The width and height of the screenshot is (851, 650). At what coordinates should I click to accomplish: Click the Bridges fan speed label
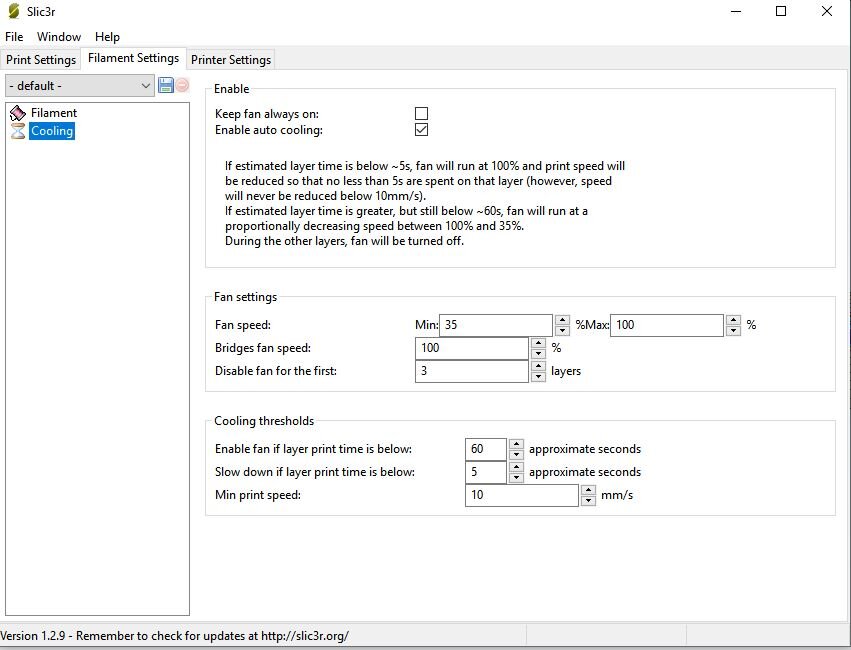(x=263, y=348)
